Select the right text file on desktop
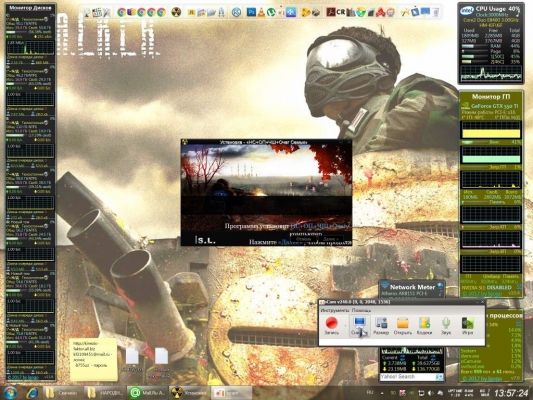The image size is (533, 400). coord(161,362)
